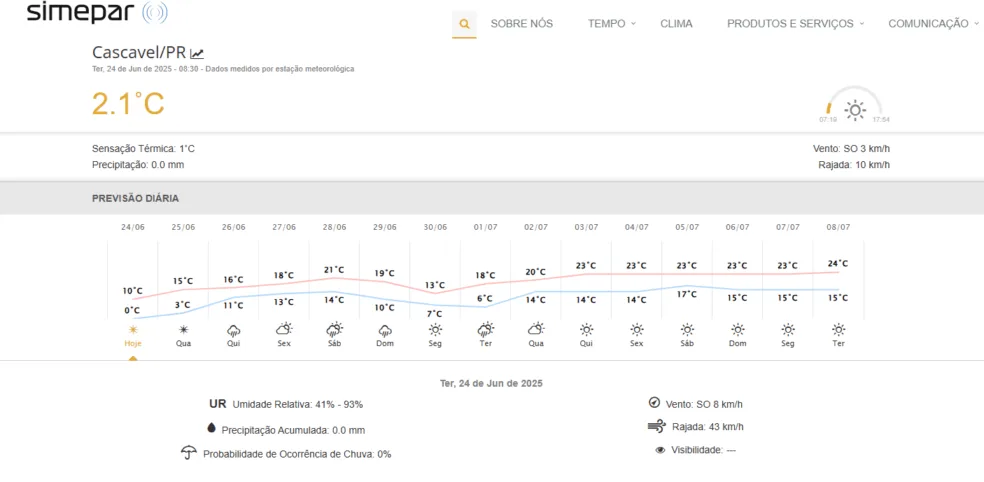Click the 24/06 date column header
984x482 pixels.
(x=132, y=227)
